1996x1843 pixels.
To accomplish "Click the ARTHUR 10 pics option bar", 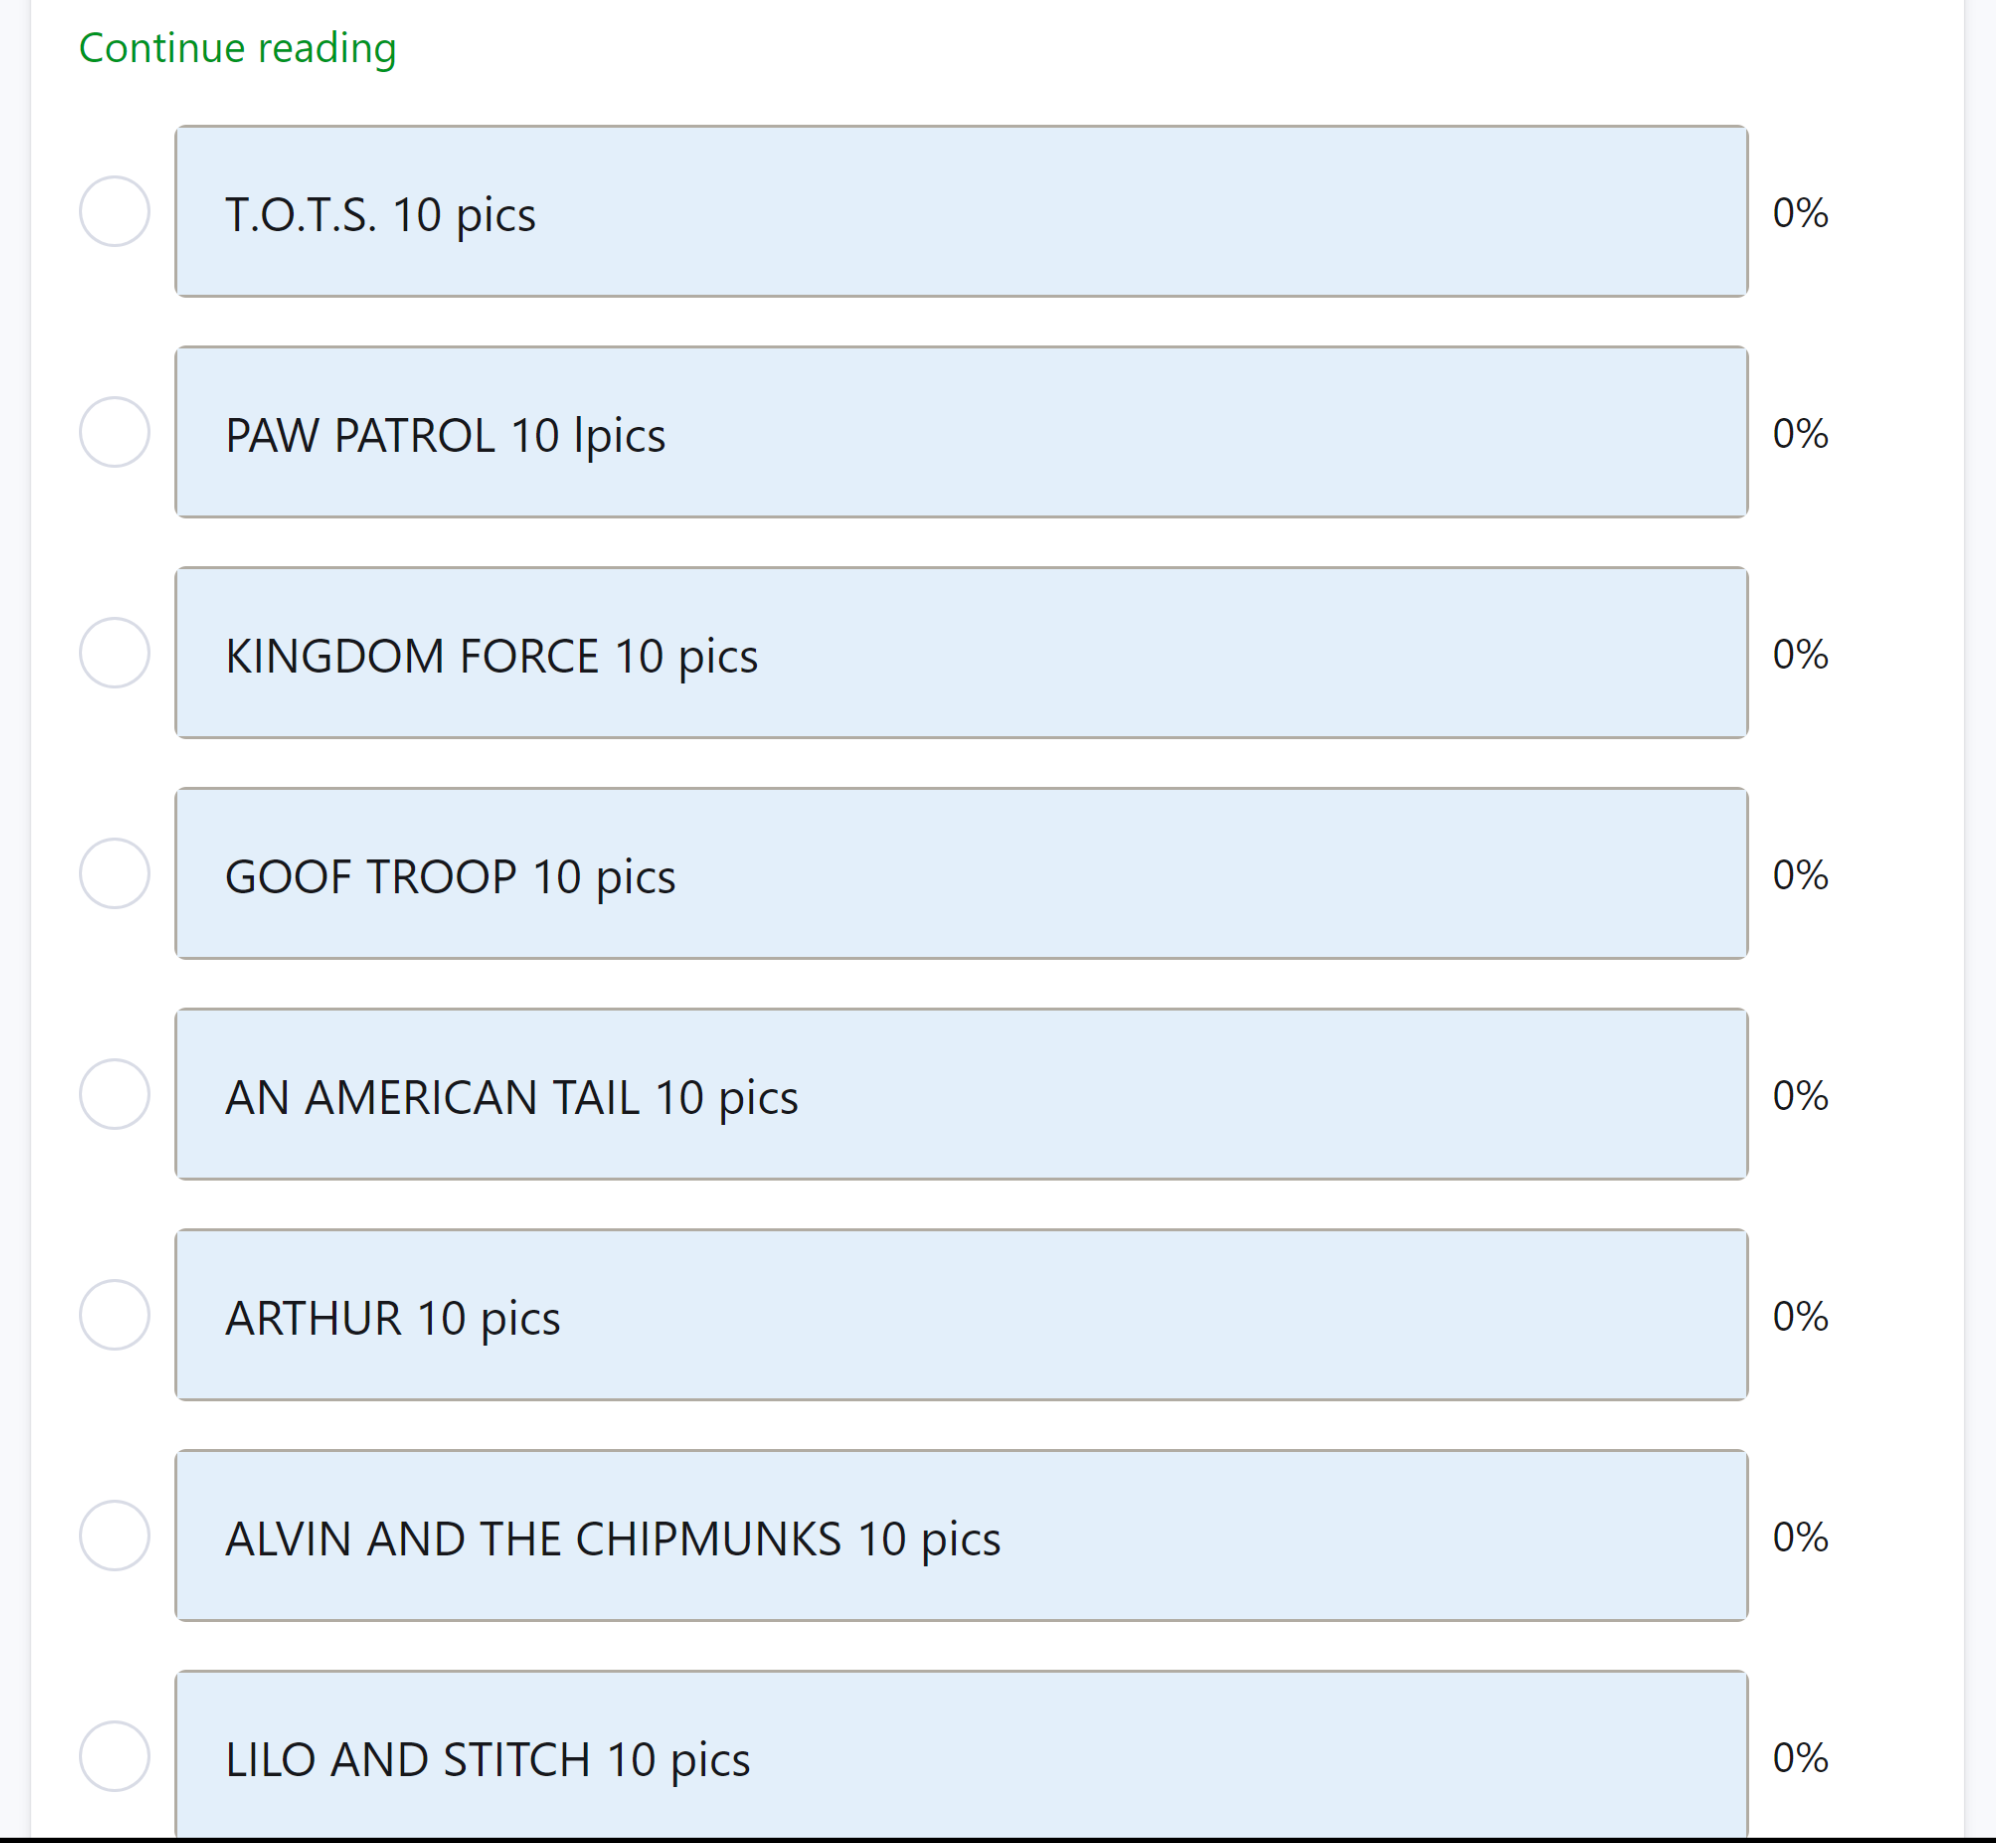I will pos(960,1315).
